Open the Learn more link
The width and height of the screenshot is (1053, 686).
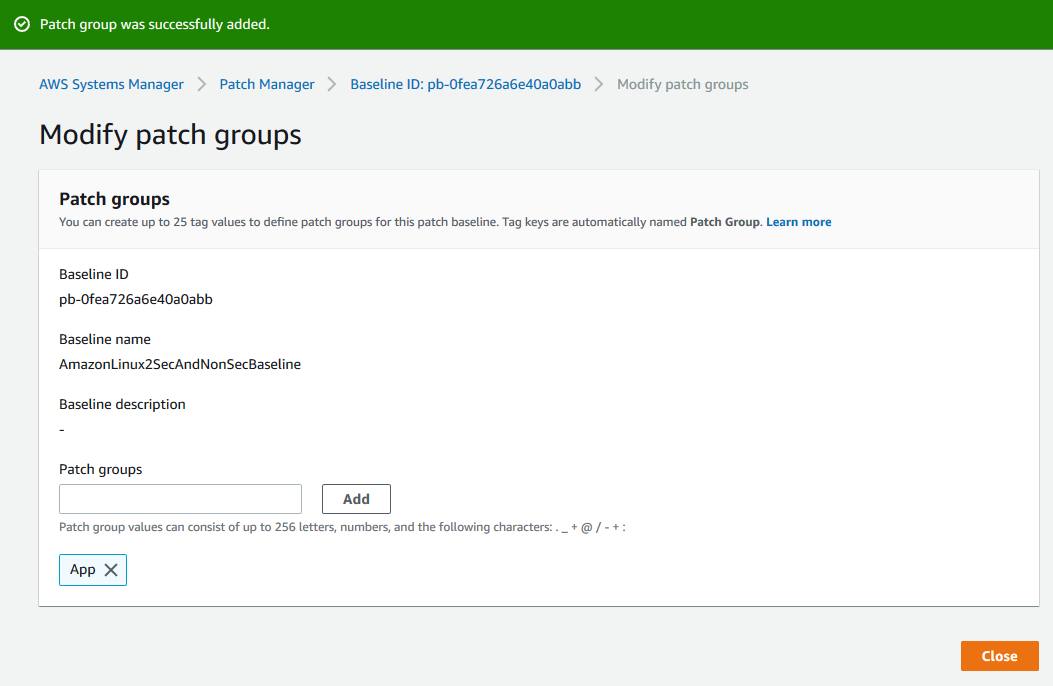[x=798, y=222]
